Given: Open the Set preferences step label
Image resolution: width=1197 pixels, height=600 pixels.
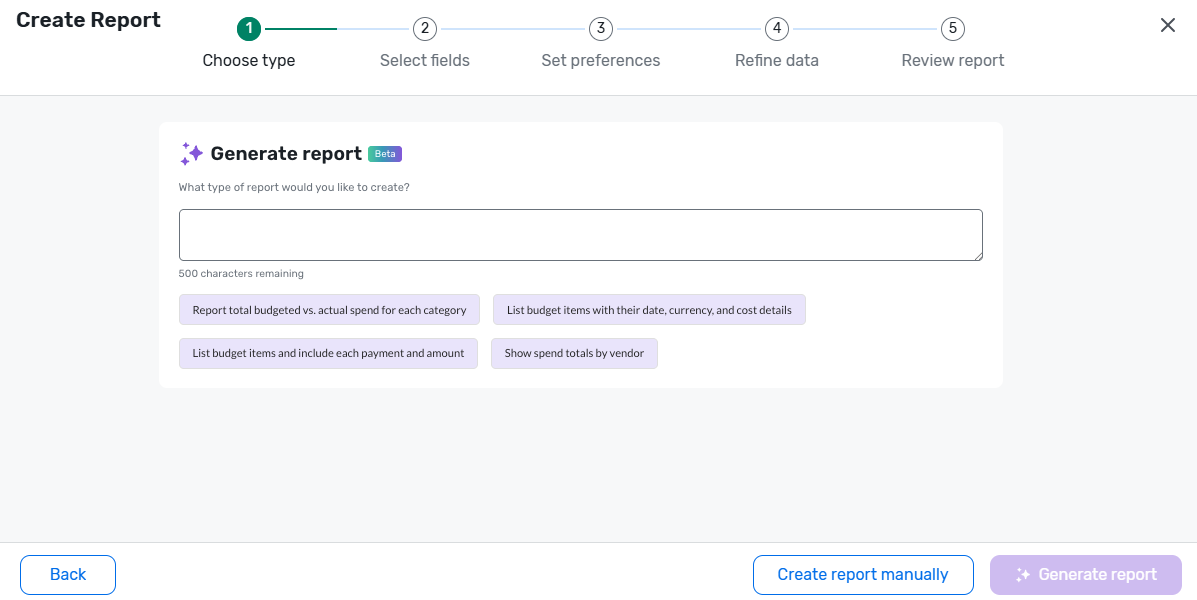Looking at the screenshot, I should tap(601, 60).
